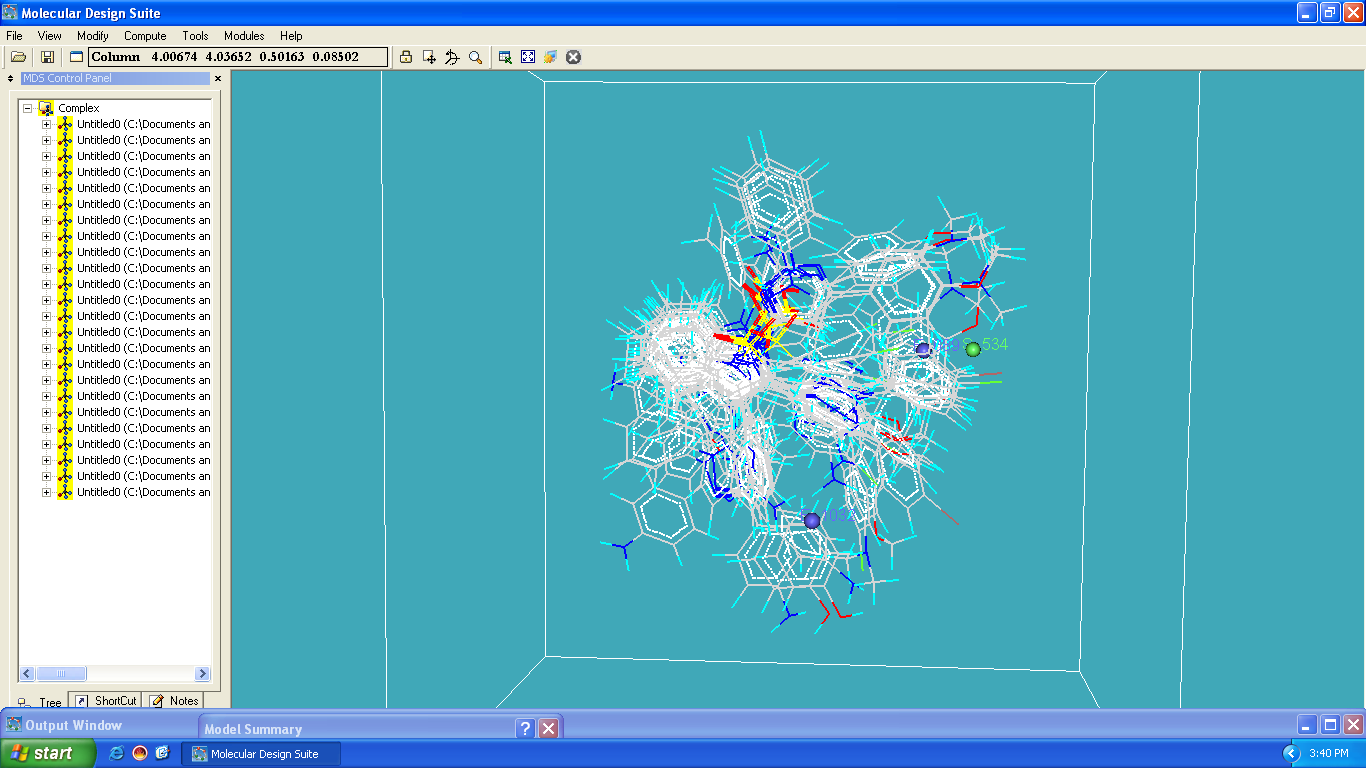Click the move/translate selection tool icon

tap(429, 57)
